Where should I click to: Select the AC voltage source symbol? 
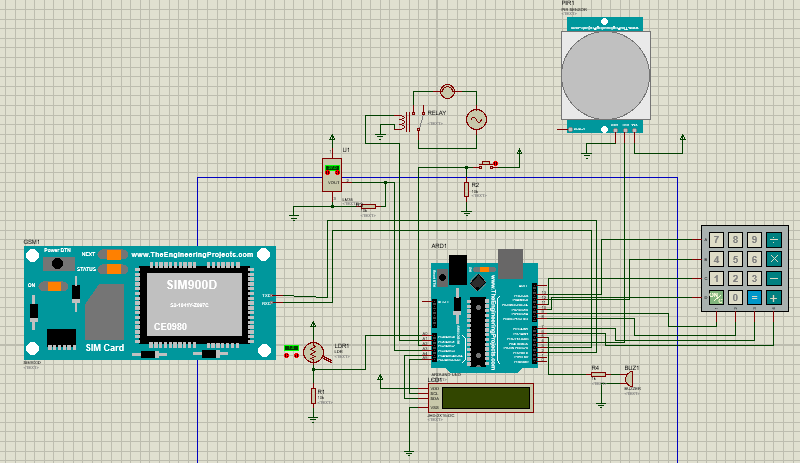click(x=474, y=120)
